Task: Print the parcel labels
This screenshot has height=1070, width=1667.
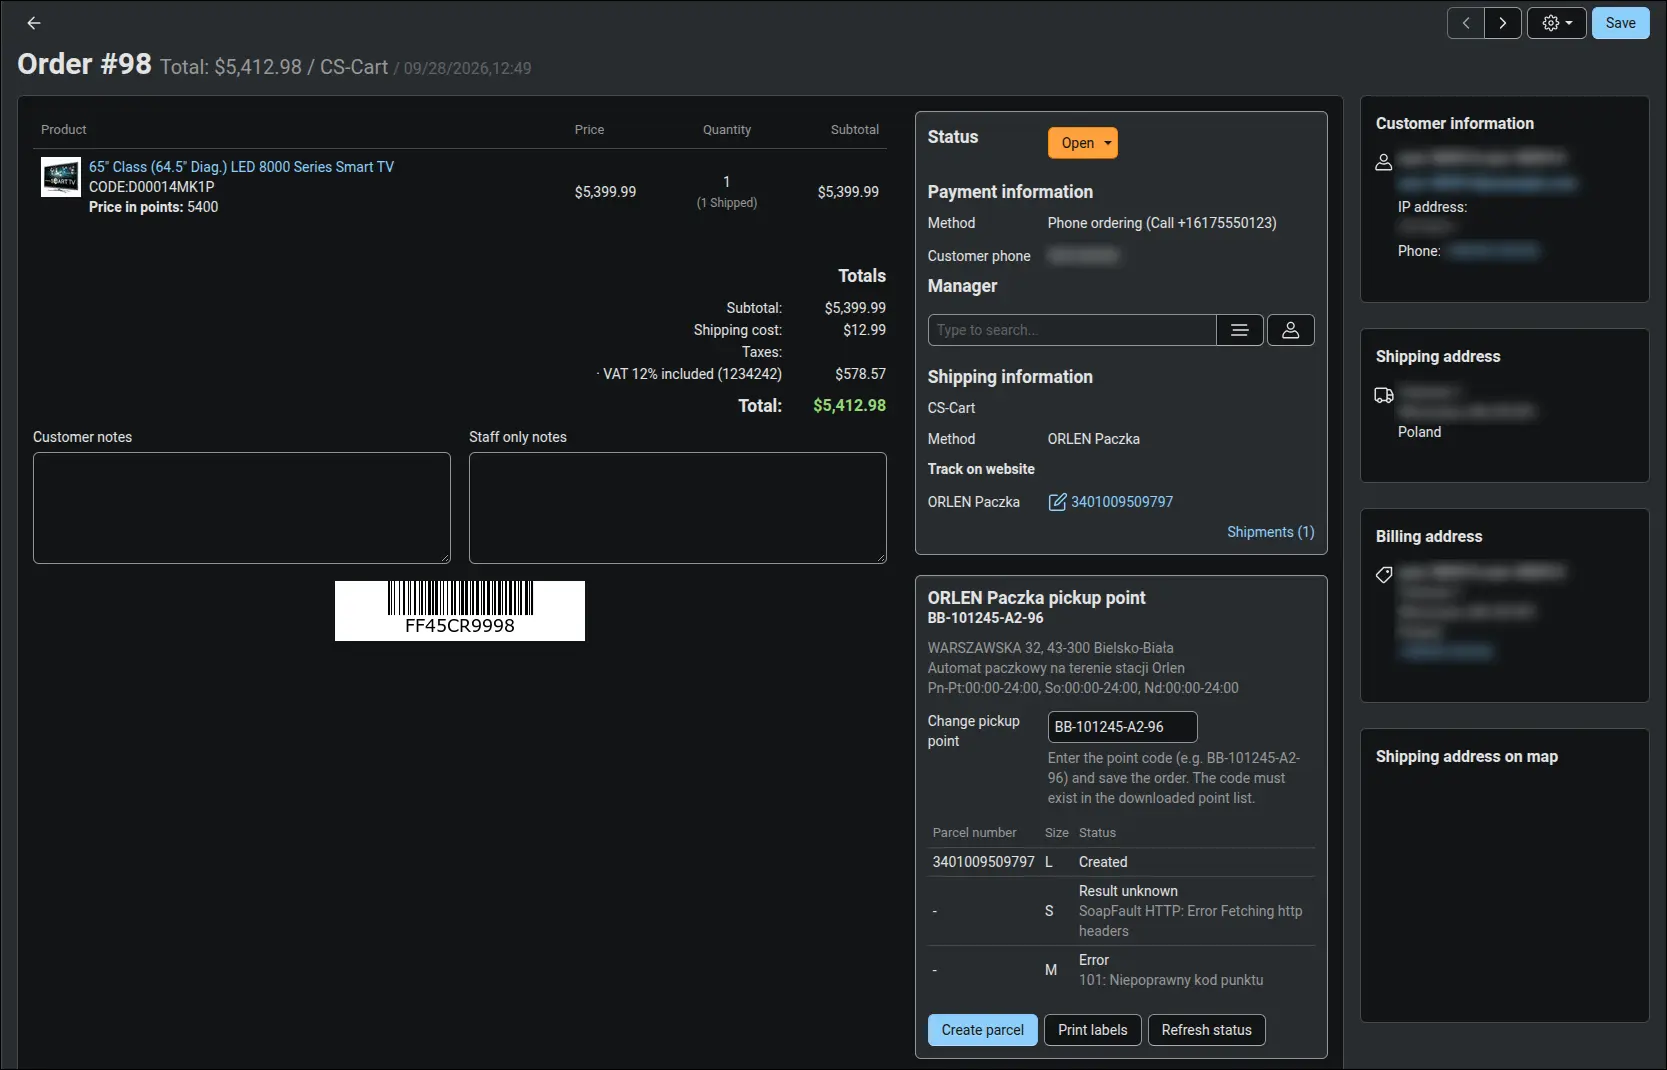Action: click(x=1093, y=1030)
